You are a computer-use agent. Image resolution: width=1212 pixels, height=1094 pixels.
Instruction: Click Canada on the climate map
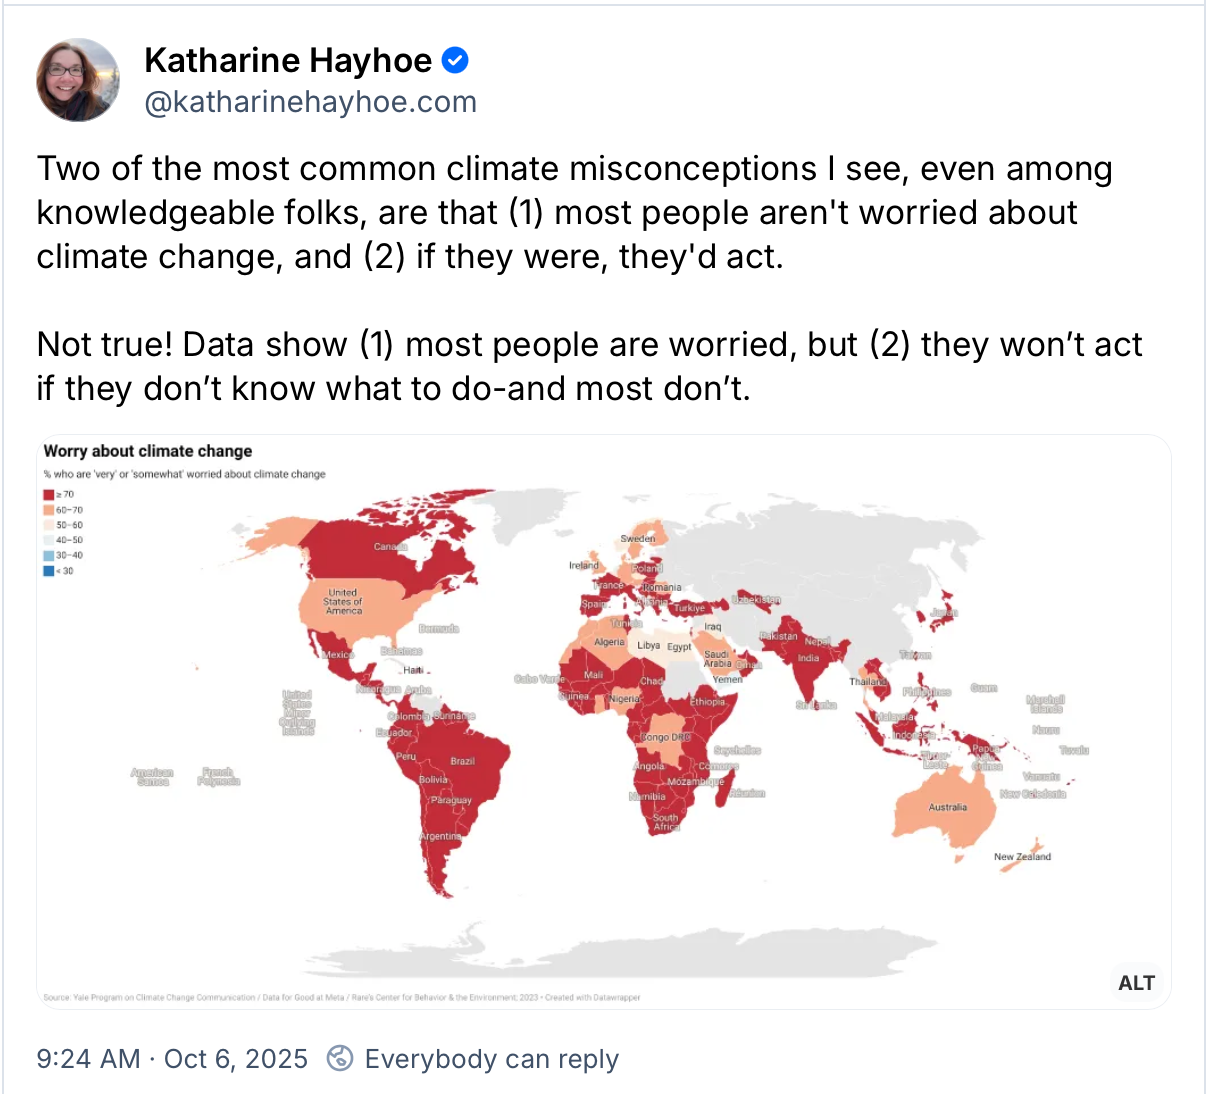390,546
